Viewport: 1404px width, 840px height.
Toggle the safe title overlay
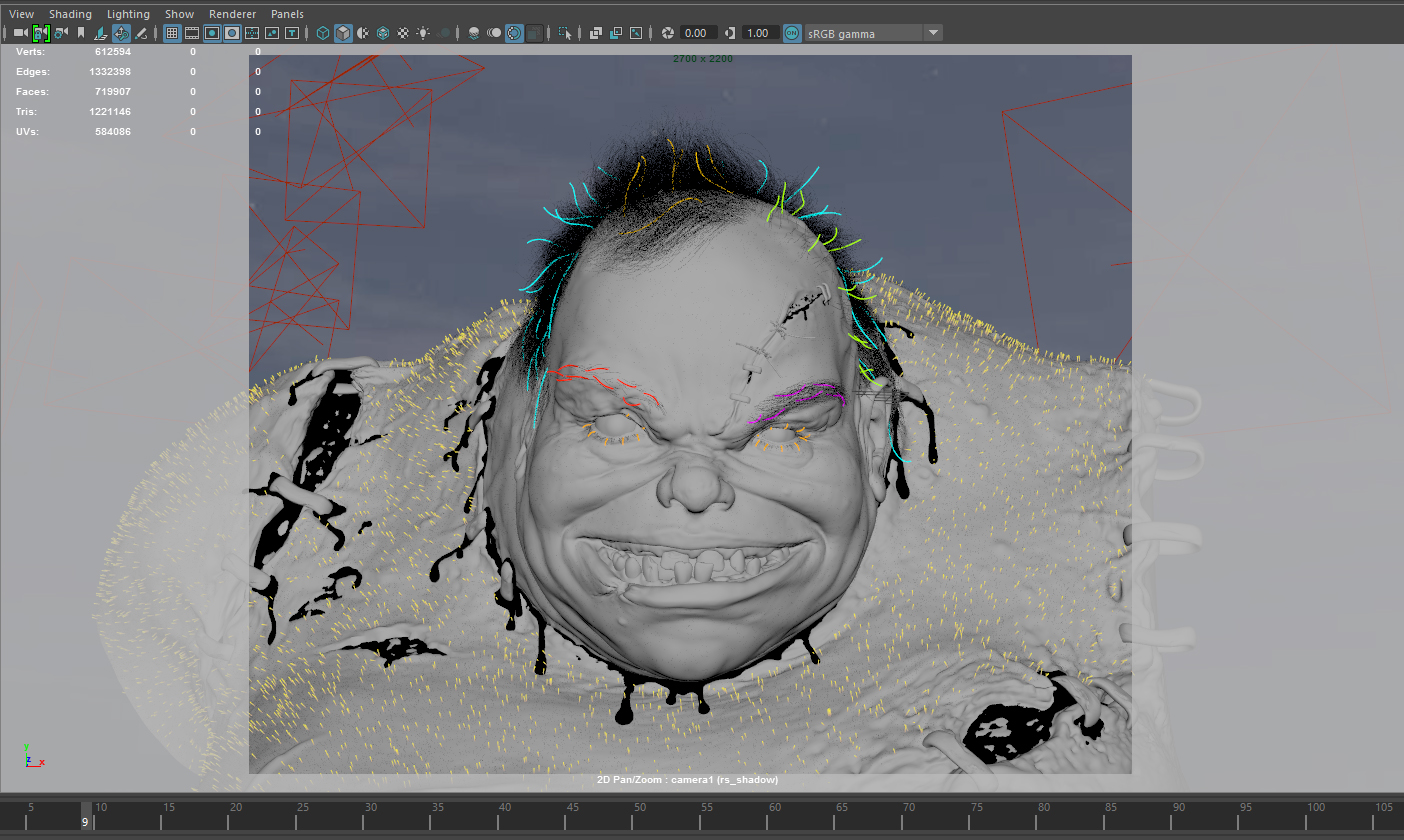(292, 33)
